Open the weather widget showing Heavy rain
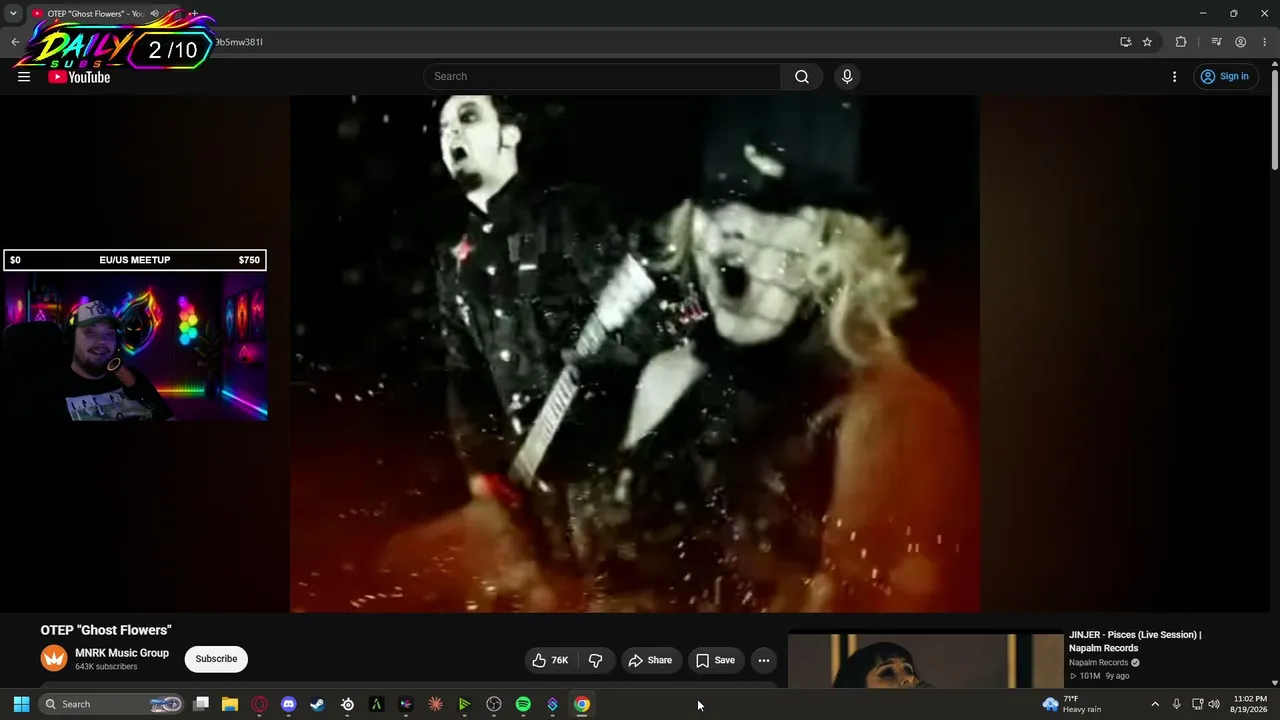The image size is (1280, 720). pyautogui.click(x=1072, y=704)
